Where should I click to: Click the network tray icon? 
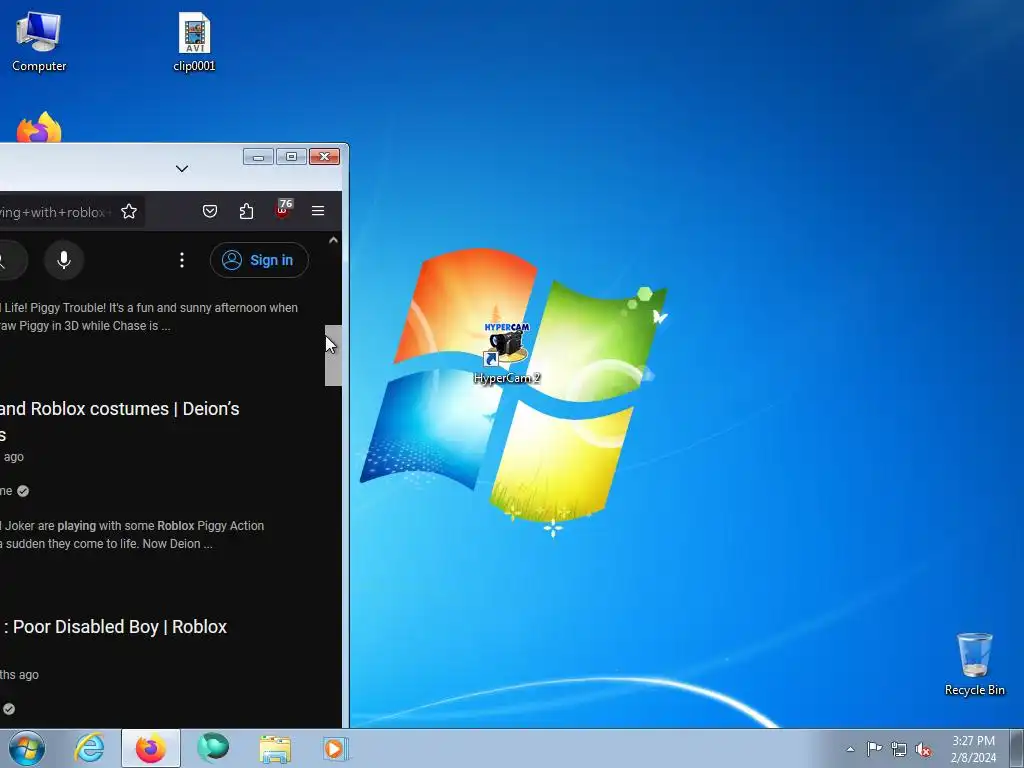click(x=899, y=749)
